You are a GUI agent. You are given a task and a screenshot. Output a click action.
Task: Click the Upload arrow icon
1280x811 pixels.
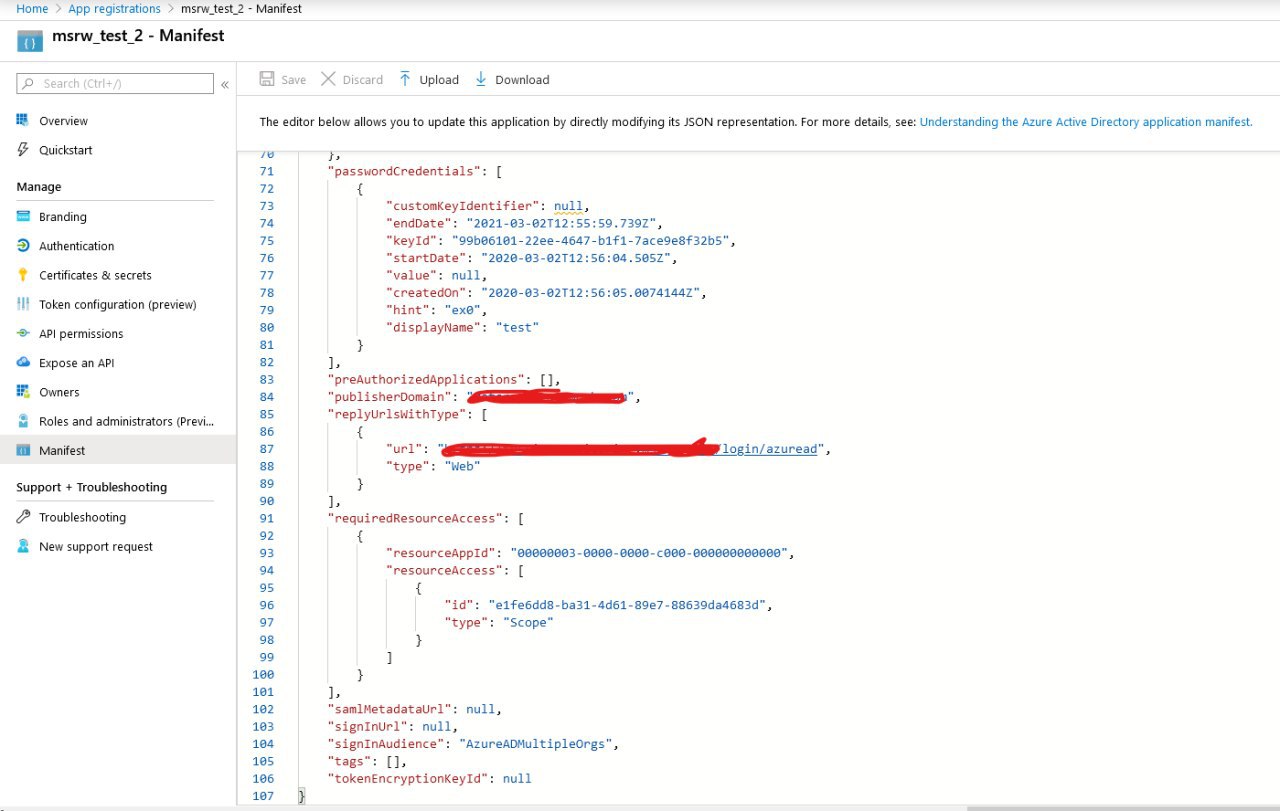pyautogui.click(x=405, y=79)
